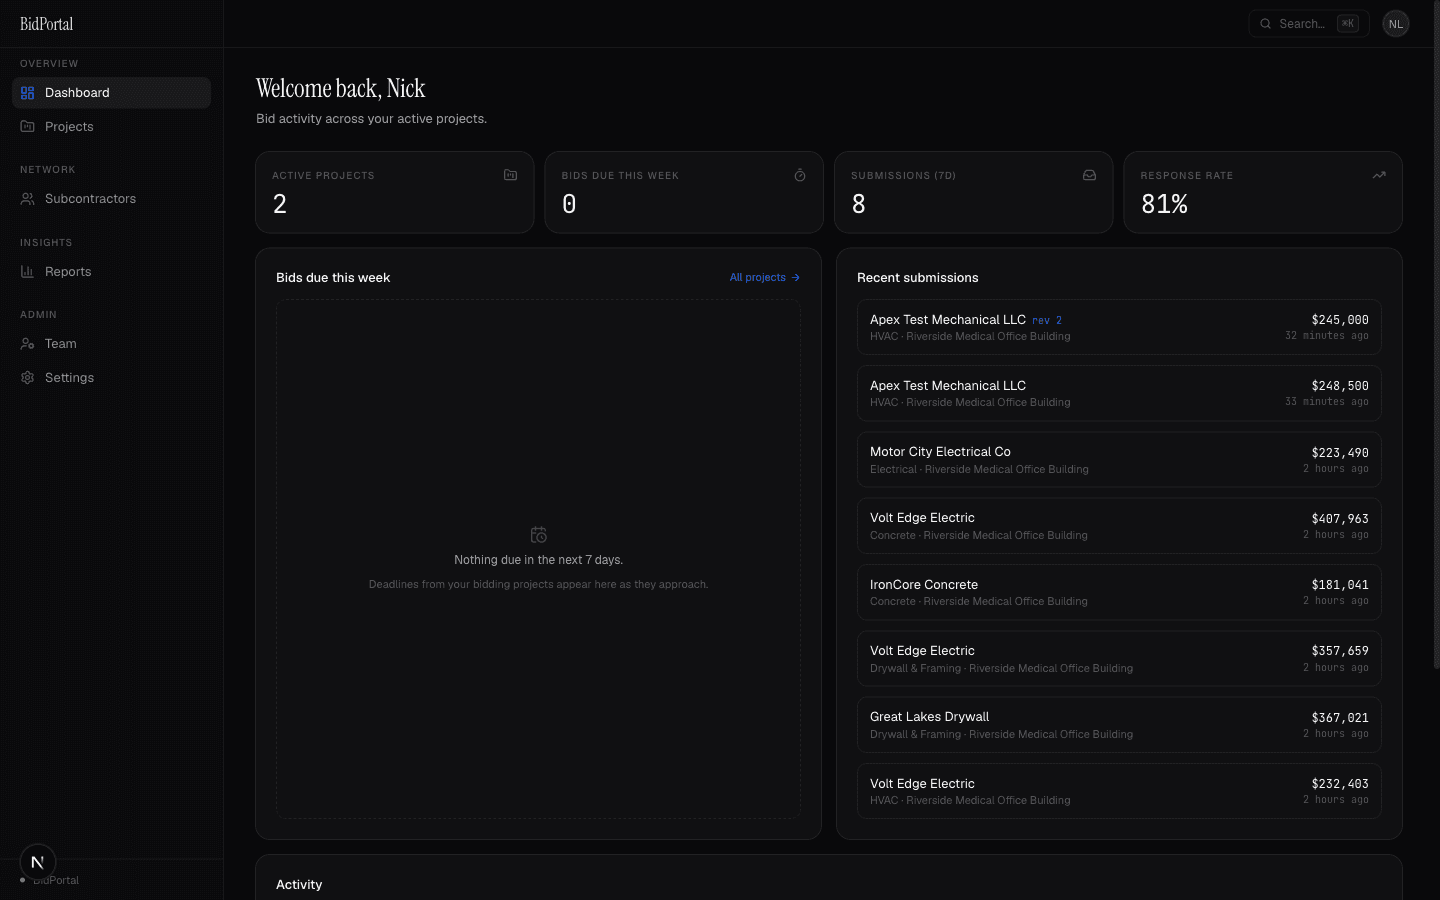Click the All projects link

pyautogui.click(x=765, y=278)
